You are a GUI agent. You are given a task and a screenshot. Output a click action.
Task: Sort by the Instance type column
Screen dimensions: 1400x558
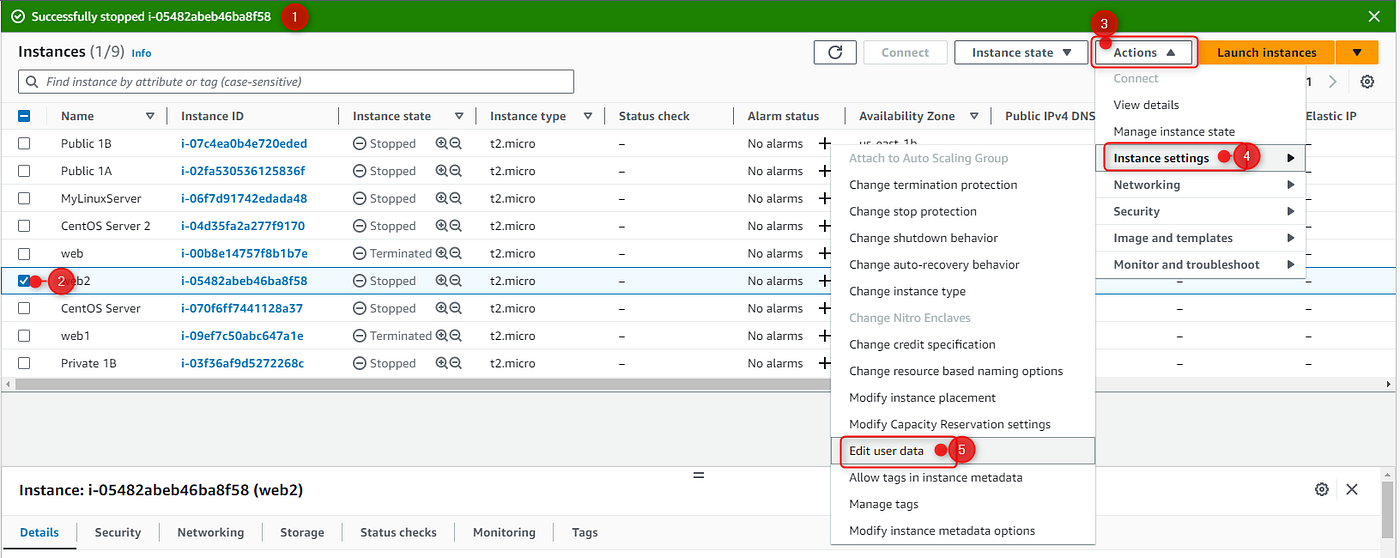pyautogui.click(x=588, y=116)
